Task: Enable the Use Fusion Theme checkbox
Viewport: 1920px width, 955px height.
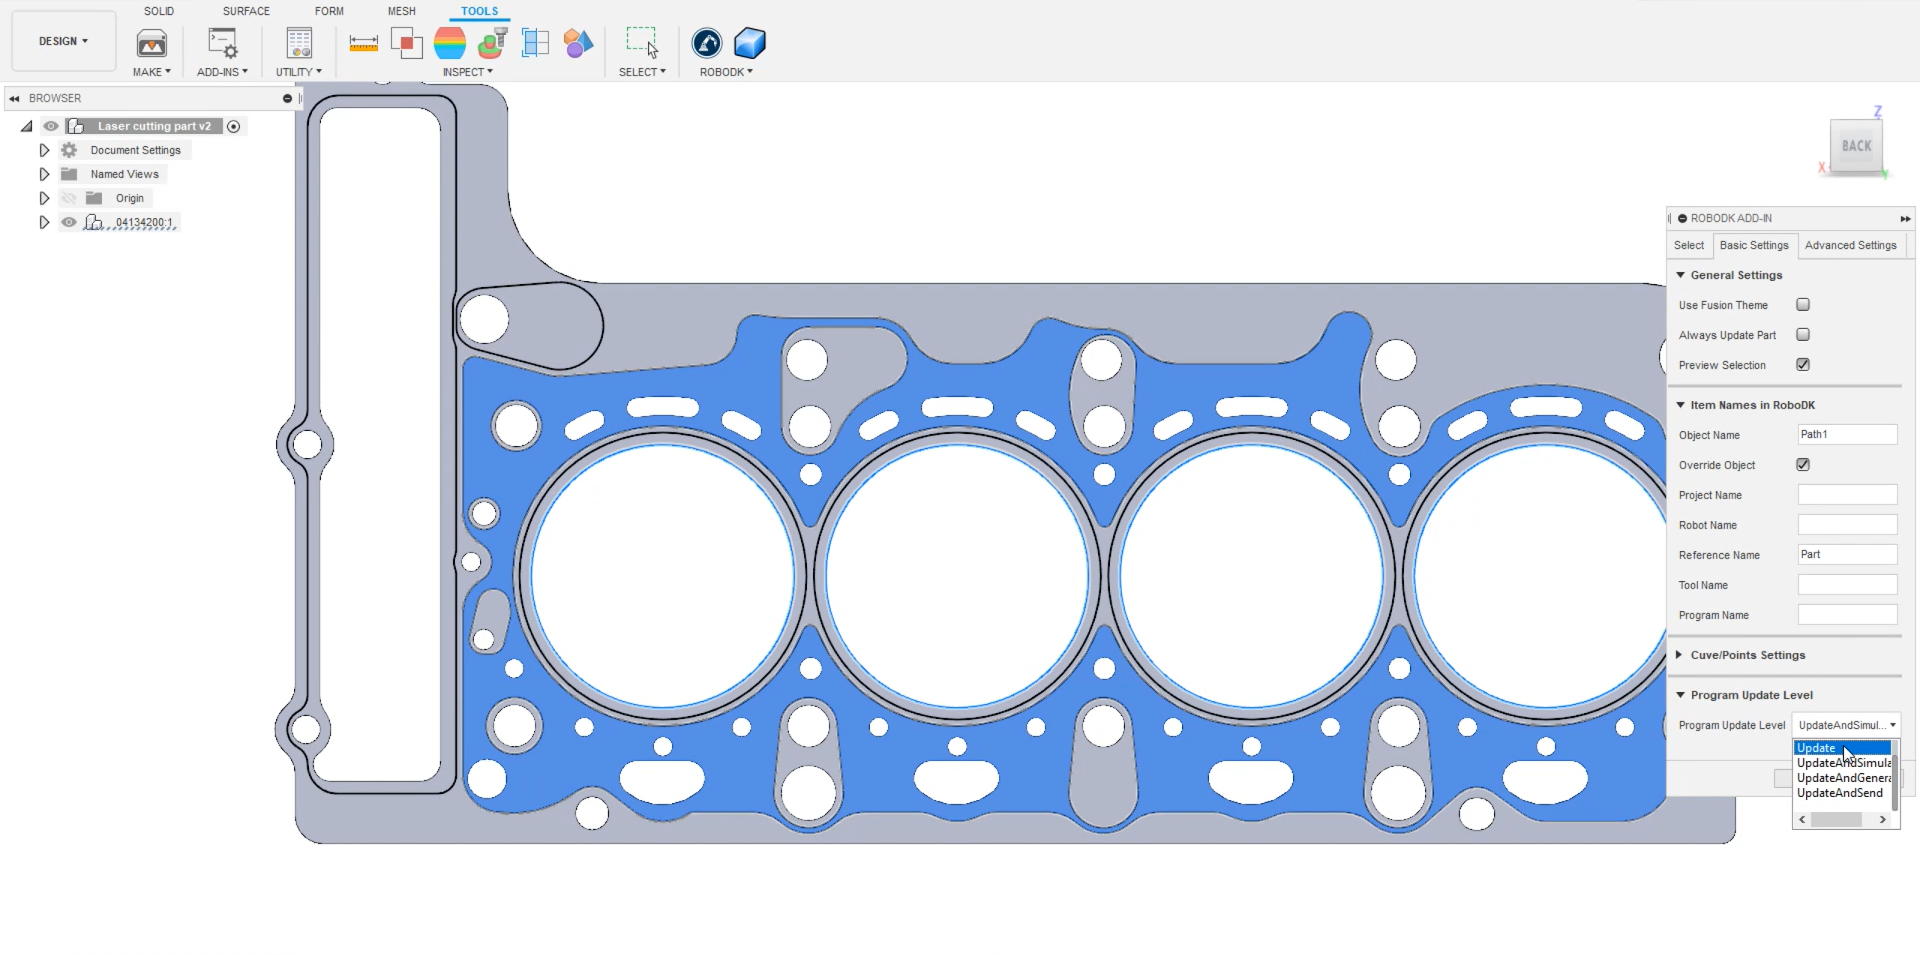Action: tap(1803, 304)
